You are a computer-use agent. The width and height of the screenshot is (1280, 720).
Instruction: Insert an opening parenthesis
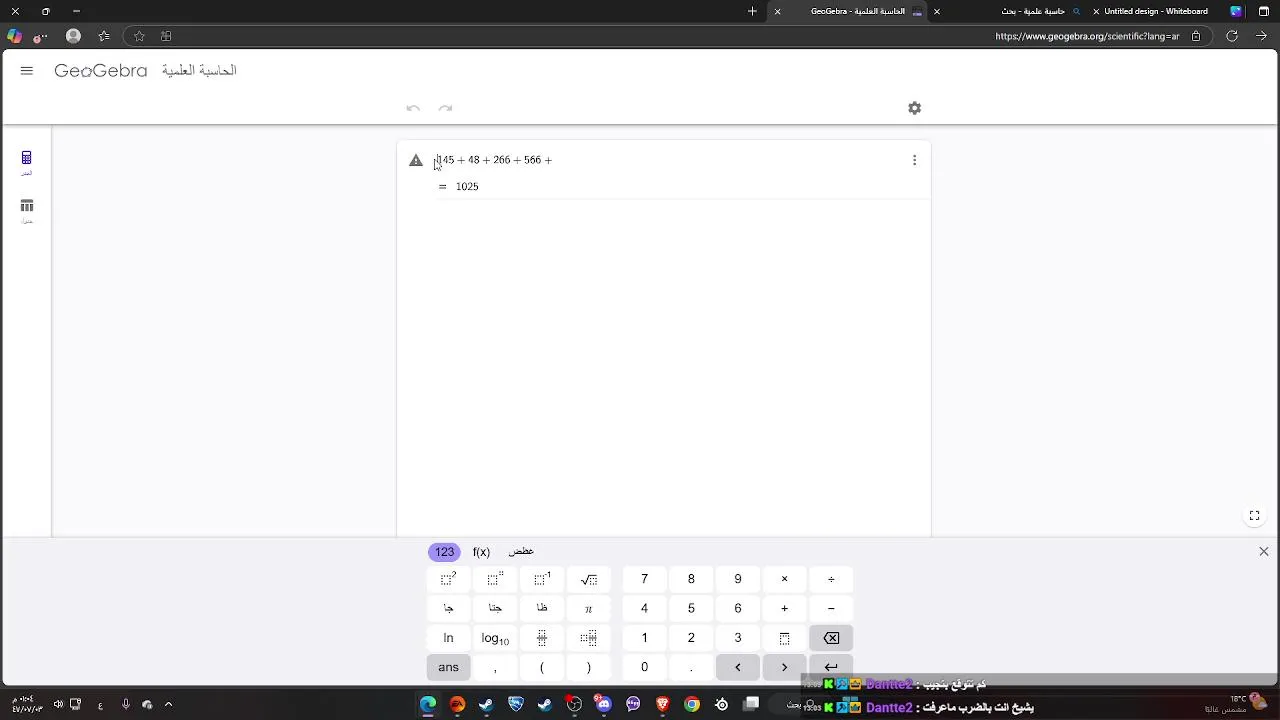coord(542,667)
